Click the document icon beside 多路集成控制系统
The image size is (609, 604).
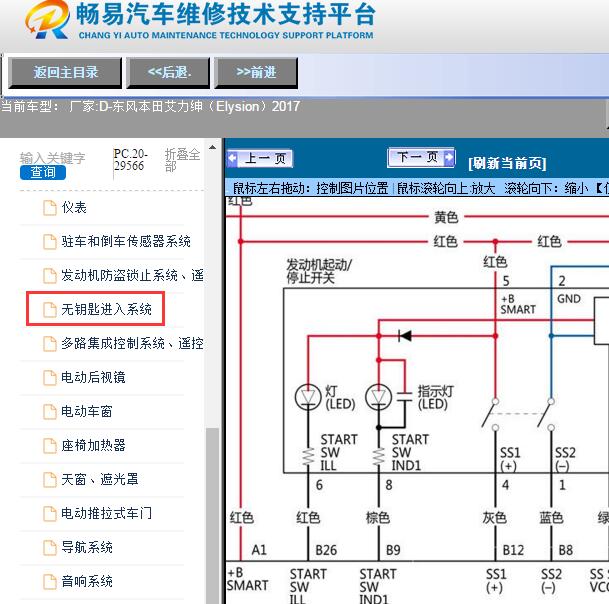(x=50, y=344)
